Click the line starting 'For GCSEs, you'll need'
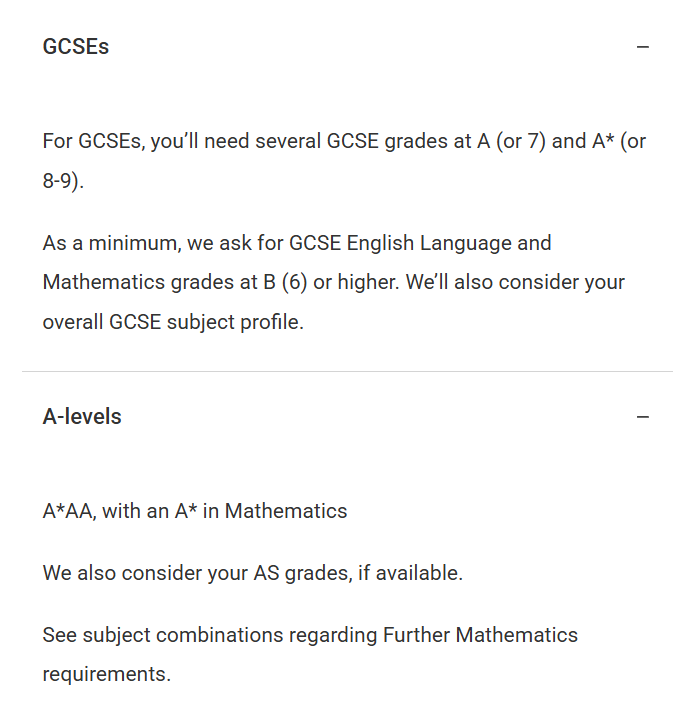The height and width of the screenshot is (710, 695). coord(344,141)
